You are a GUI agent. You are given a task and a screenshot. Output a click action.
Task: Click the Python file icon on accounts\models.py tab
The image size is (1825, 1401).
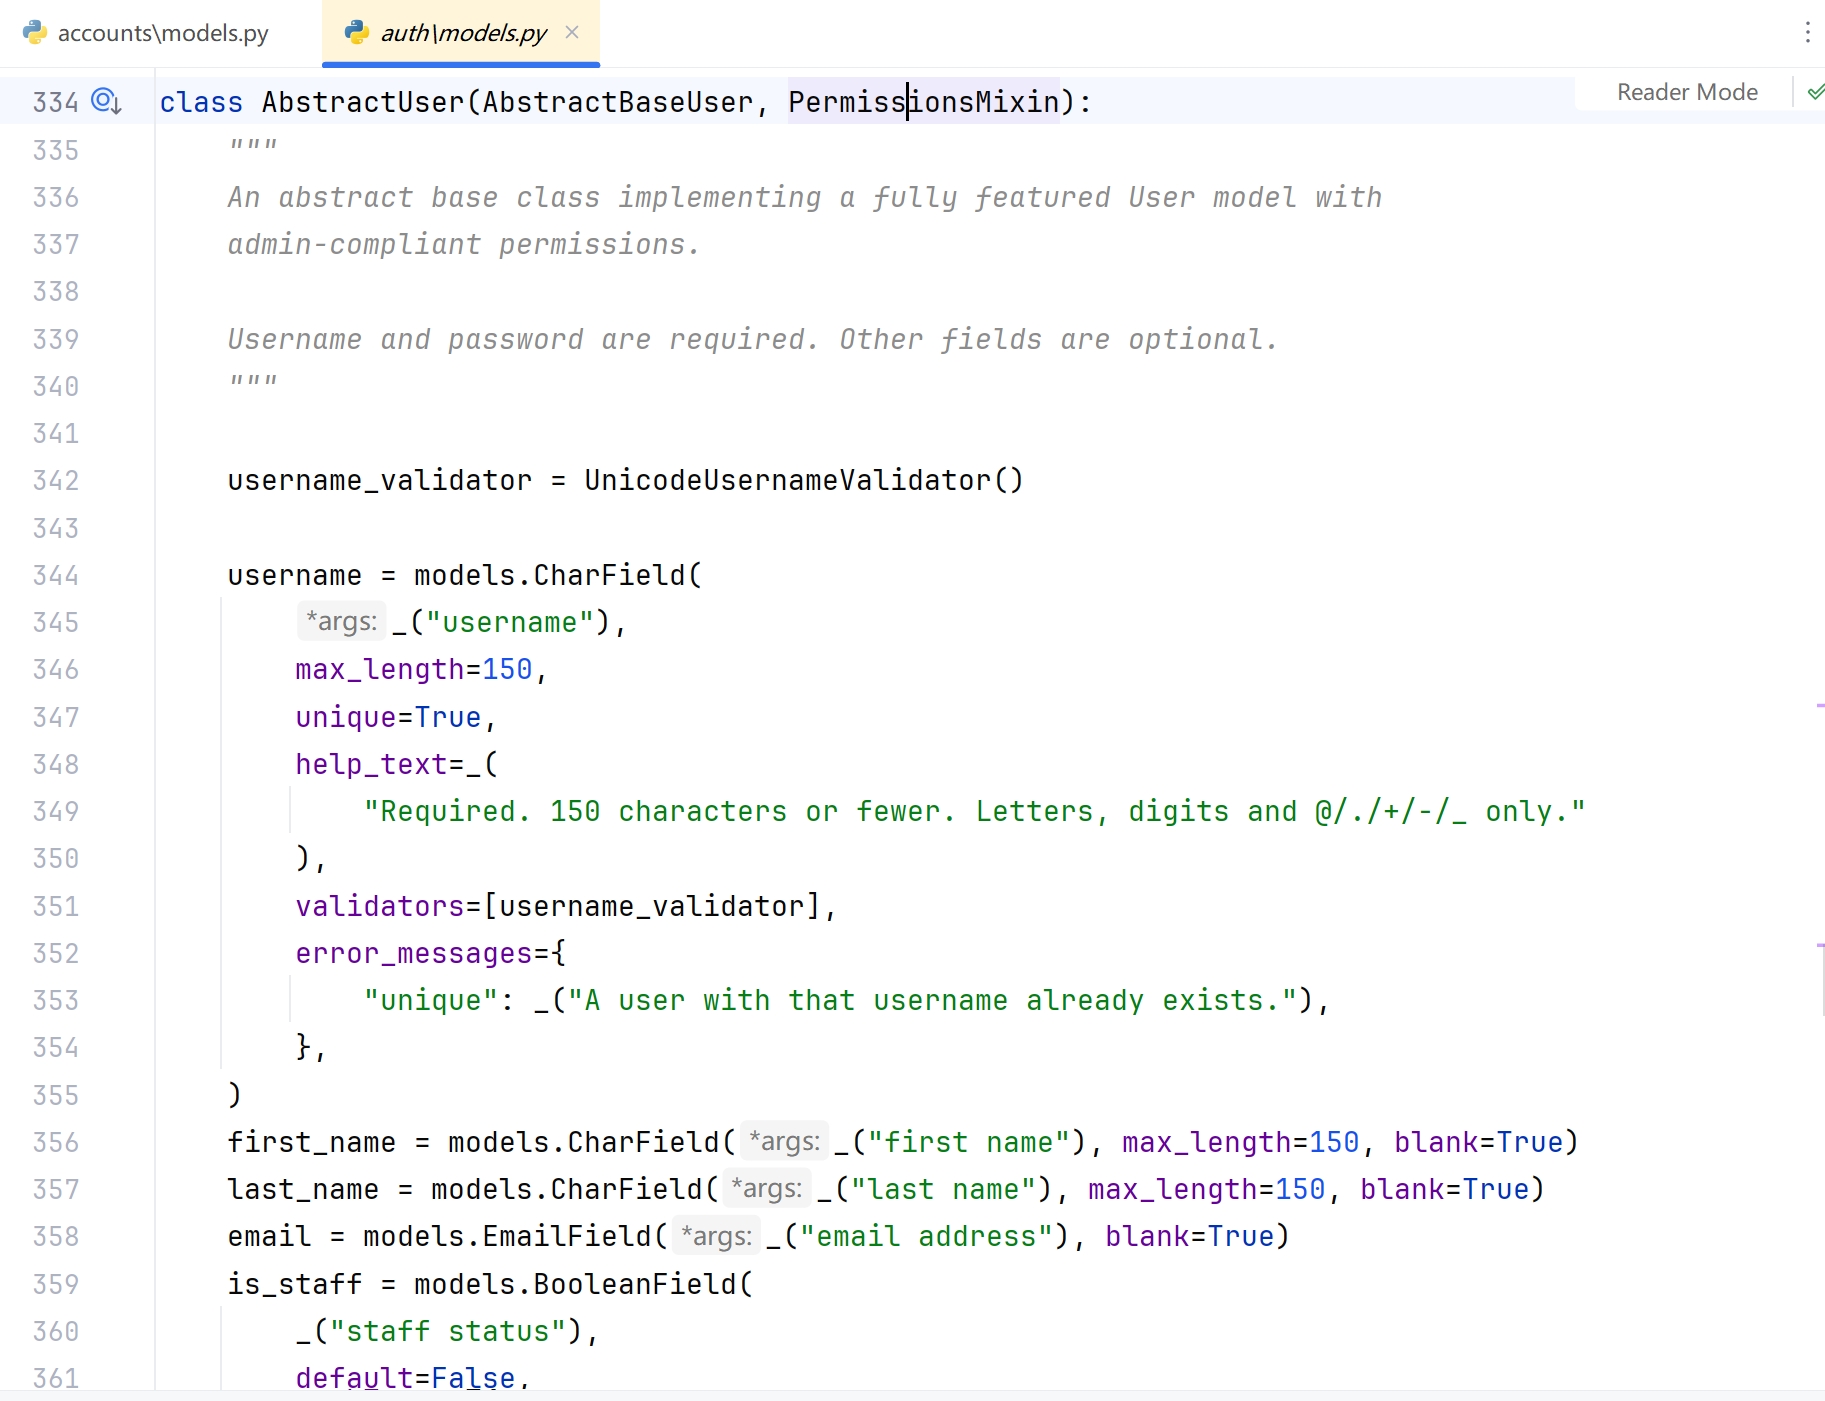coord(35,33)
